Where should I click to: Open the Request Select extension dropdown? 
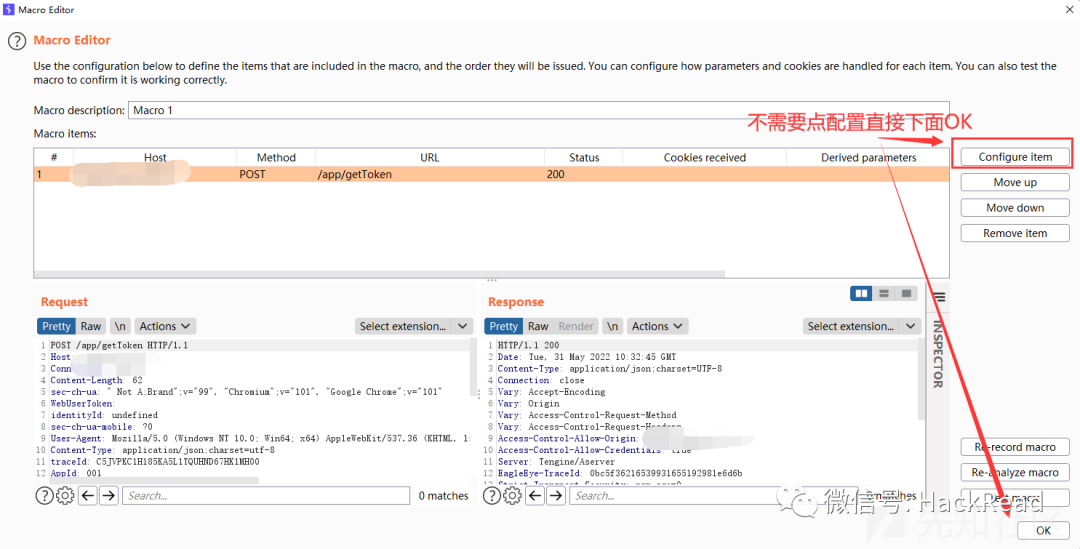[x=414, y=326]
